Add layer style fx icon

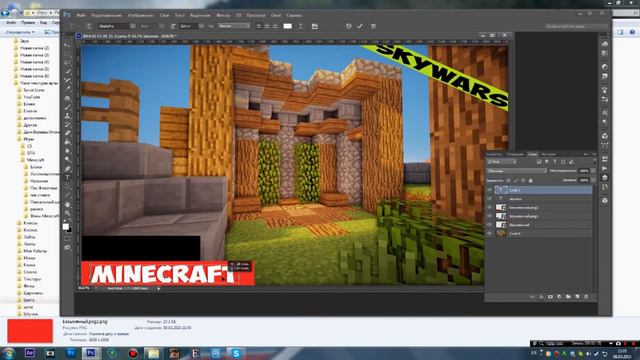[x=541, y=297]
